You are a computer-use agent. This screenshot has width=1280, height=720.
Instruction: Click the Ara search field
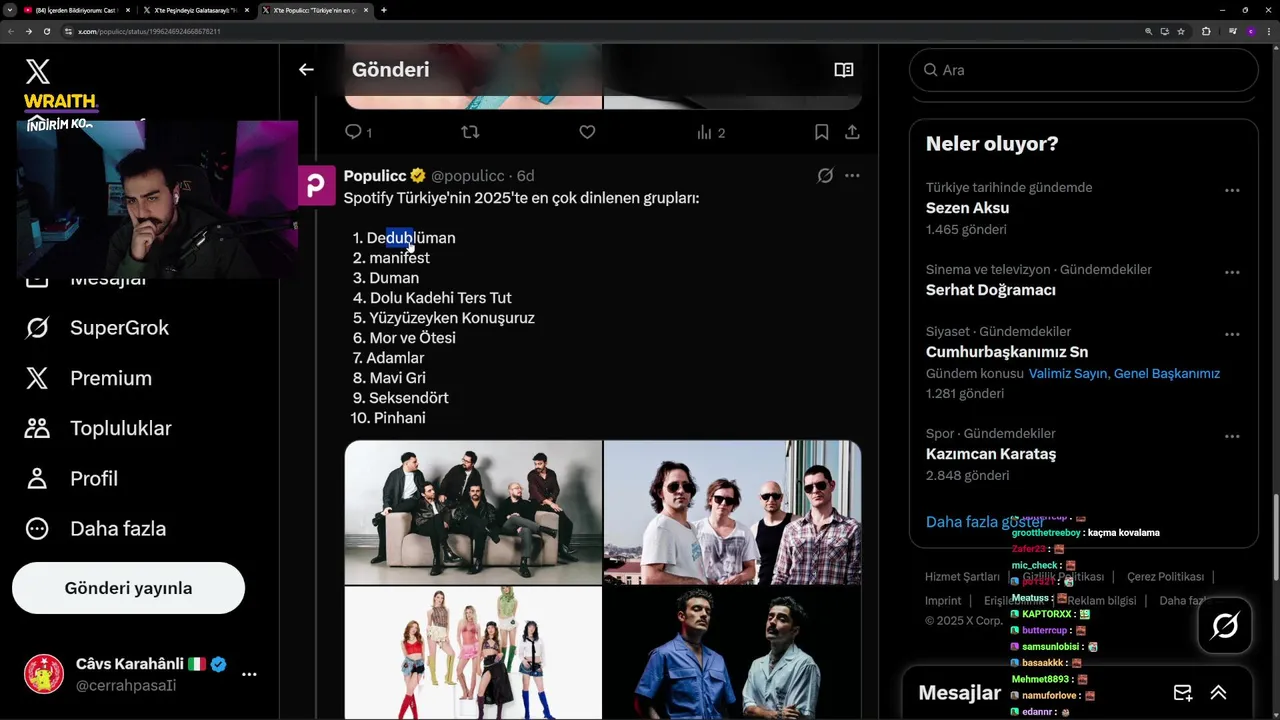coord(1083,70)
